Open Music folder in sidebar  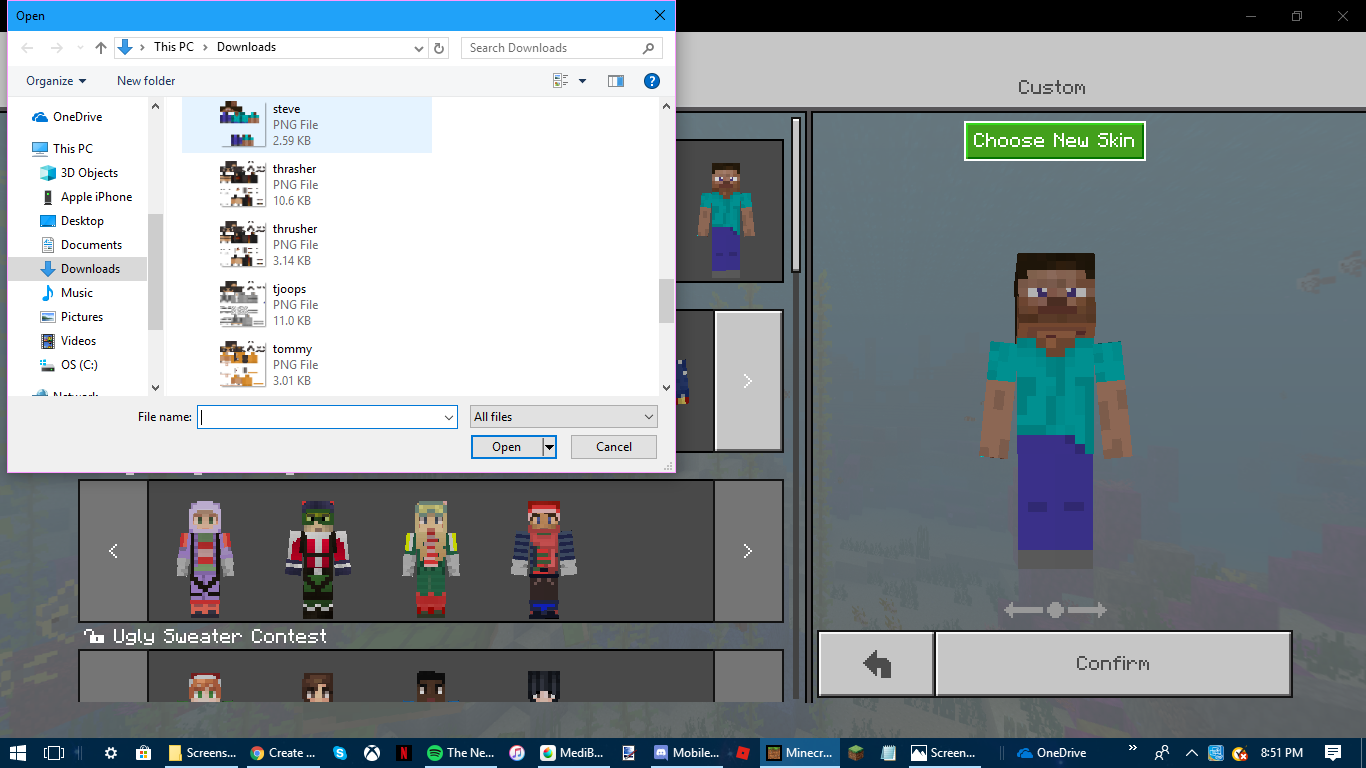point(77,293)
